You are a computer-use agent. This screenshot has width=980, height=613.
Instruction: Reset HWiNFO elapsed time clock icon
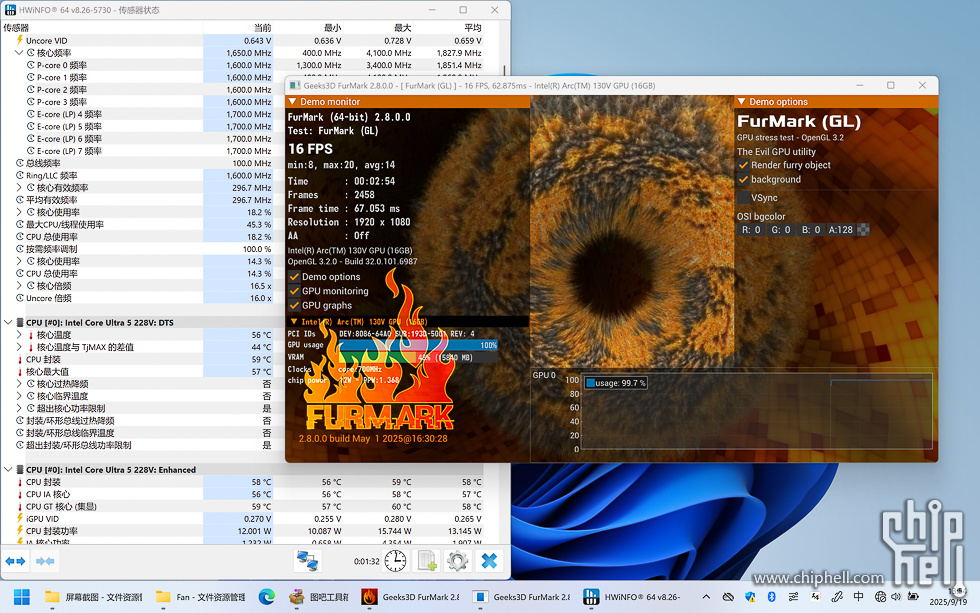pyautogui.click(x=395, y=561)
